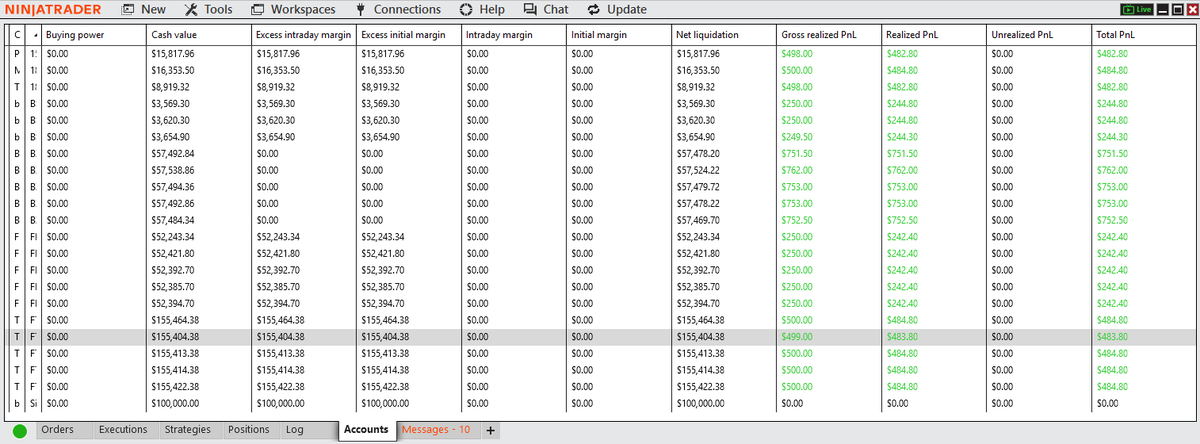Click the green connection status circle
The width and height of the screenshot is (1200, 444).
point(20,431)
